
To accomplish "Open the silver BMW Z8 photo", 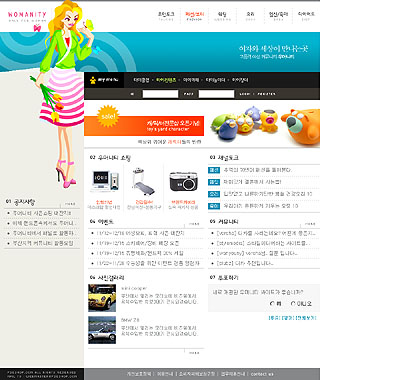I will [x=102, y=330].
